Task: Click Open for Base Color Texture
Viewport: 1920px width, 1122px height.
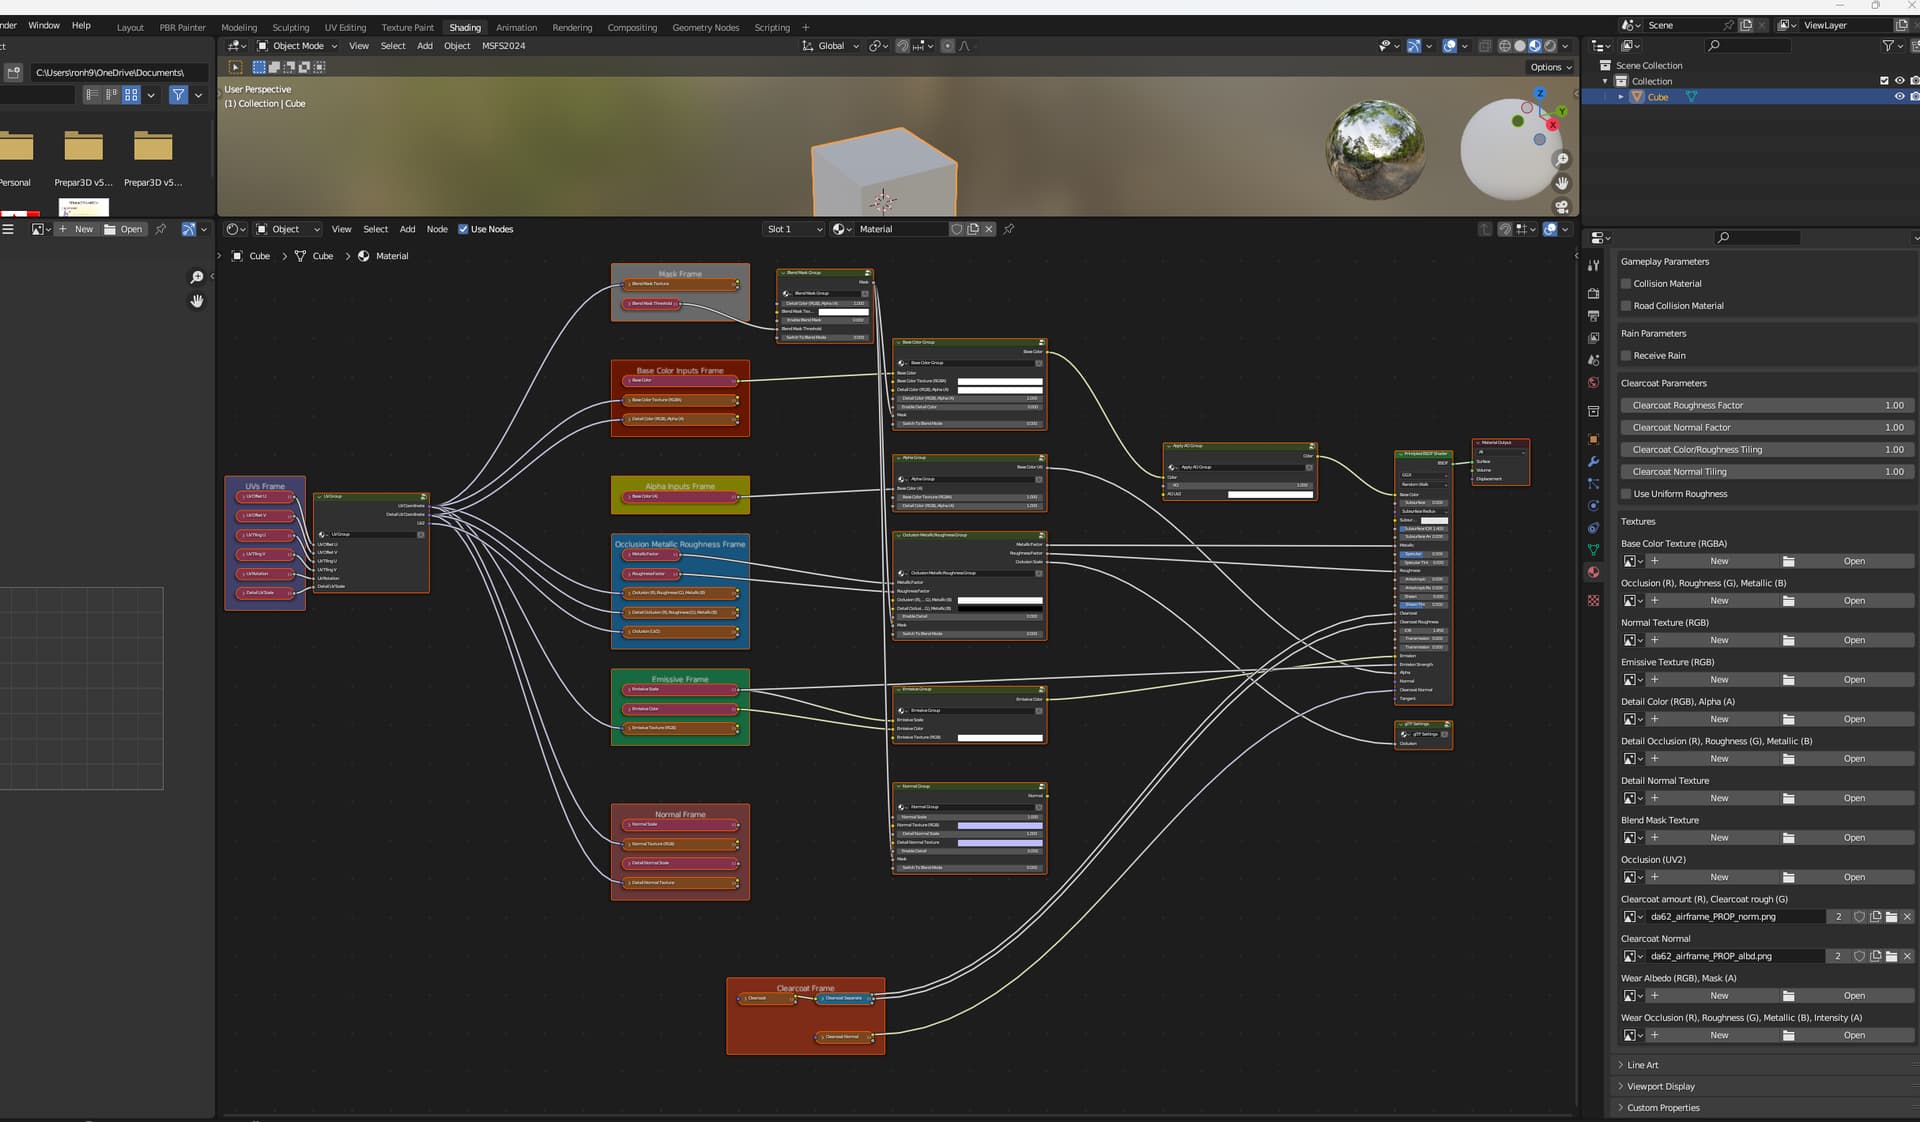Action: coord(1854,562)
